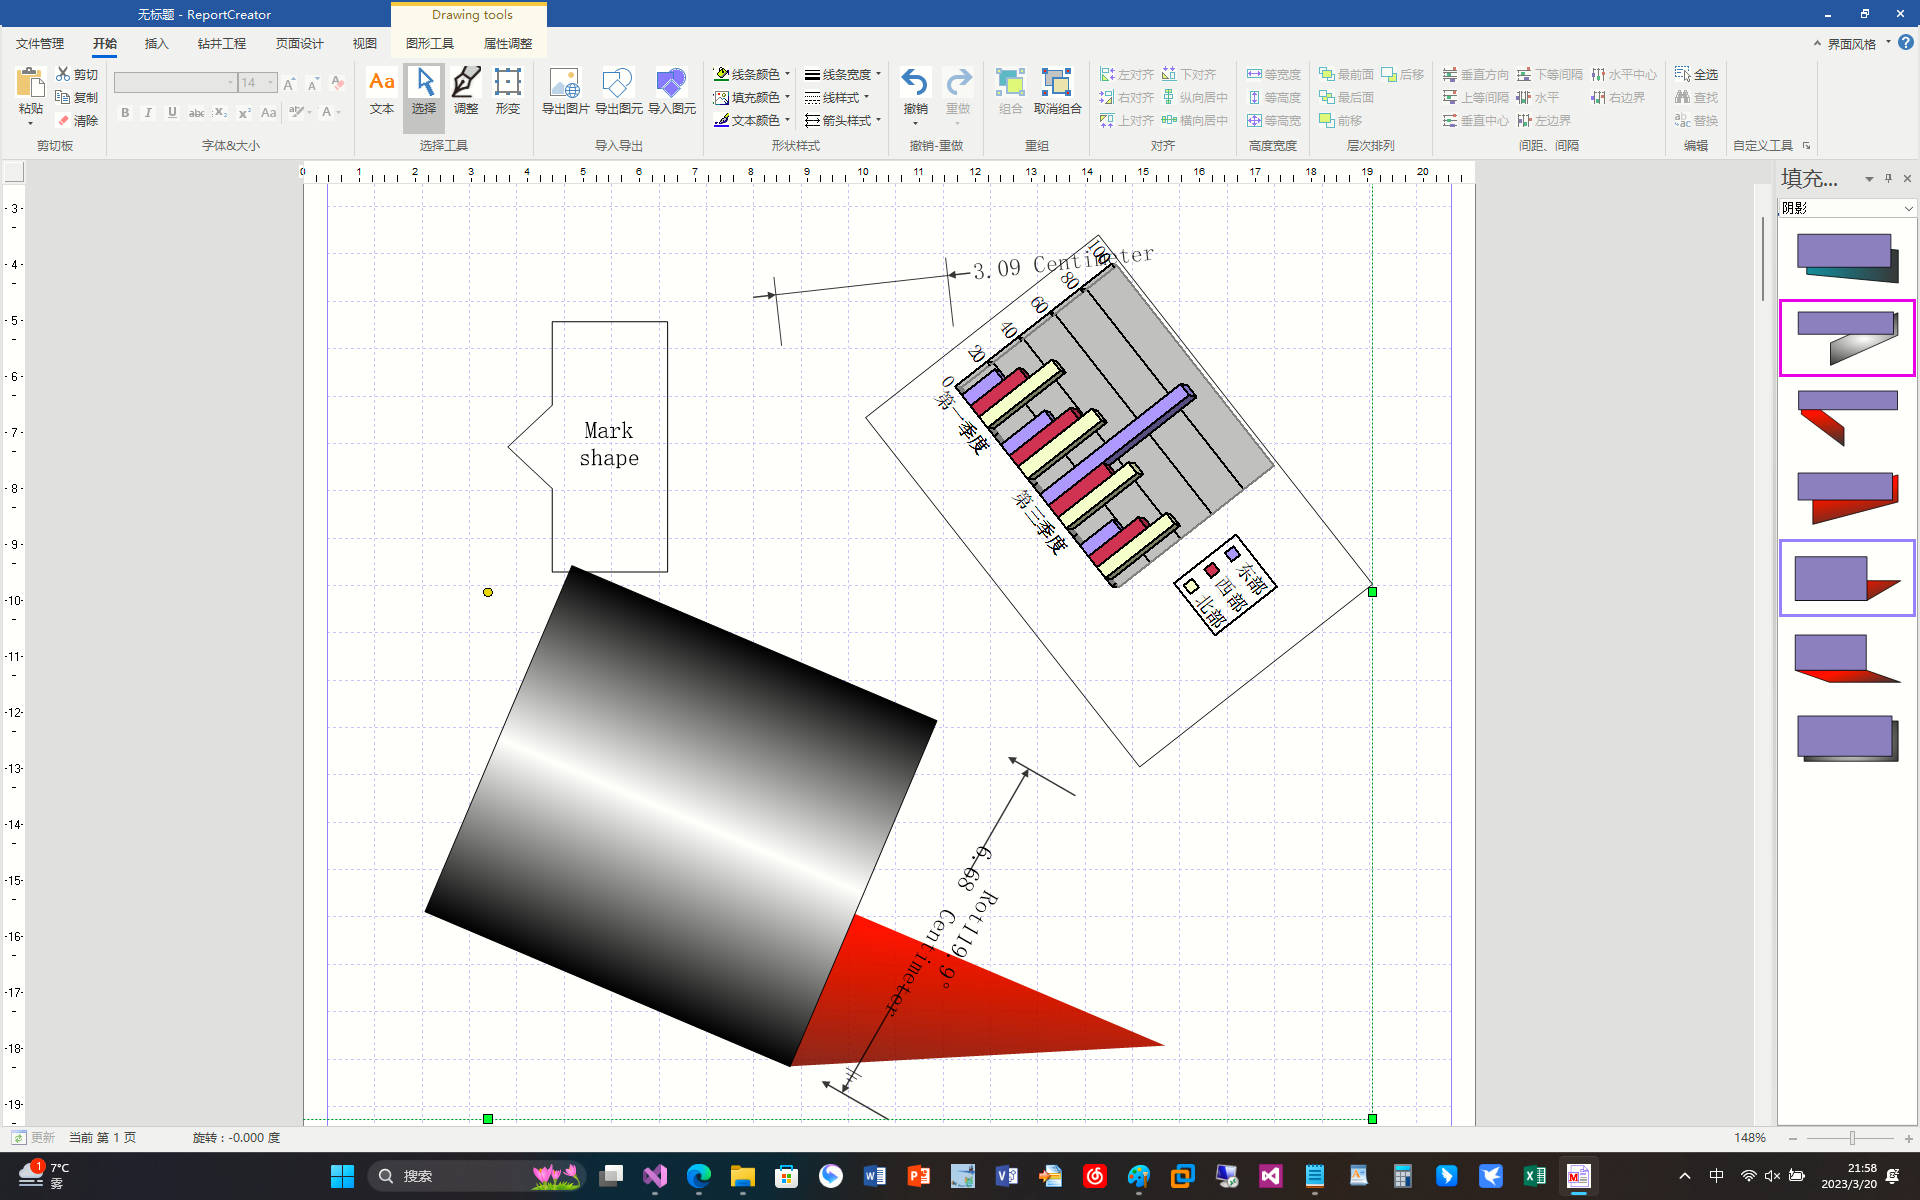This screenshot has height=1200, width=1920.
Task: Choose the 形变 transform tool
Action: point(507,90)
